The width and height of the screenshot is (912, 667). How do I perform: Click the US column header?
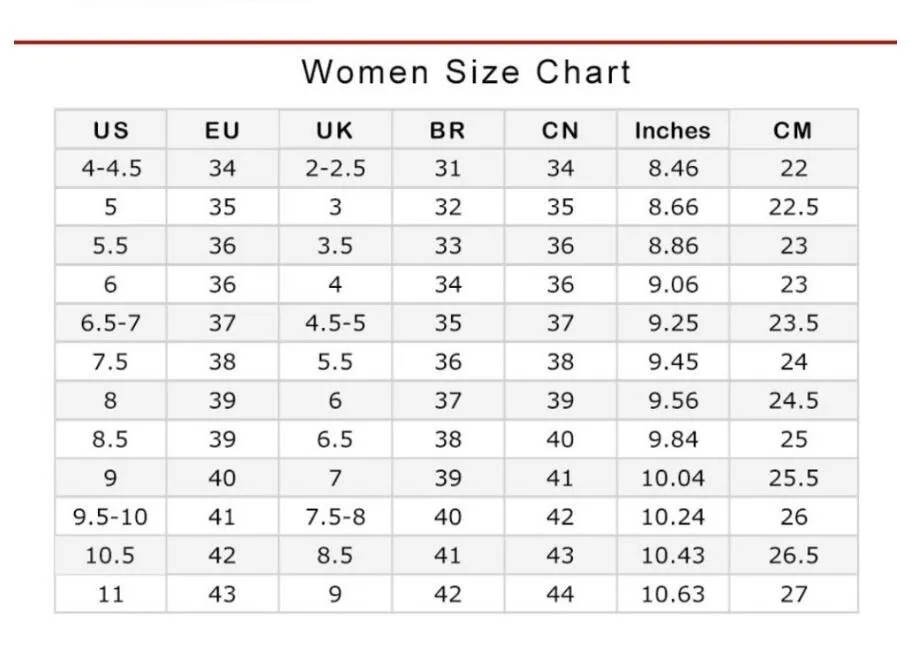tap(111, 130)
